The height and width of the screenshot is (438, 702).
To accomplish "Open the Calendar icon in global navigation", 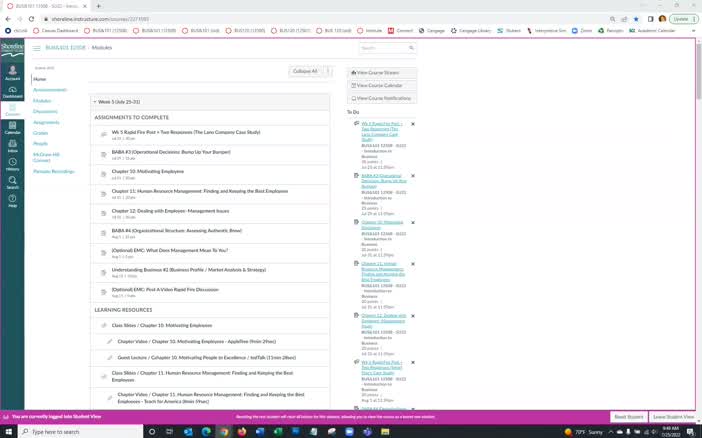I will 12,127.
